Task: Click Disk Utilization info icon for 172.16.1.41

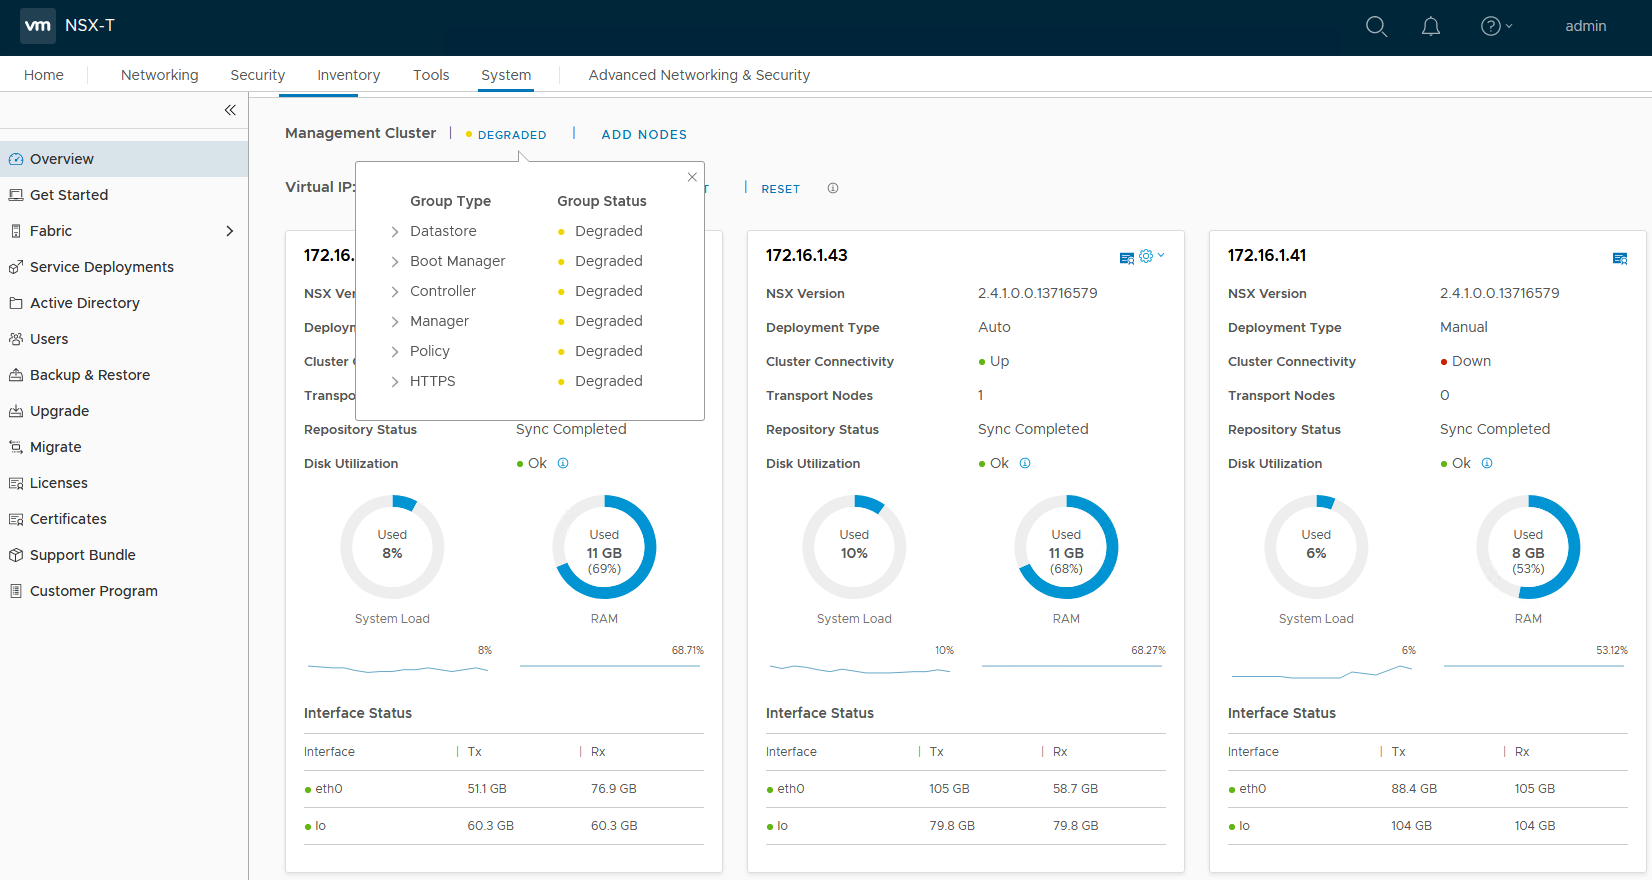Action: click(x=1487, y=463)
